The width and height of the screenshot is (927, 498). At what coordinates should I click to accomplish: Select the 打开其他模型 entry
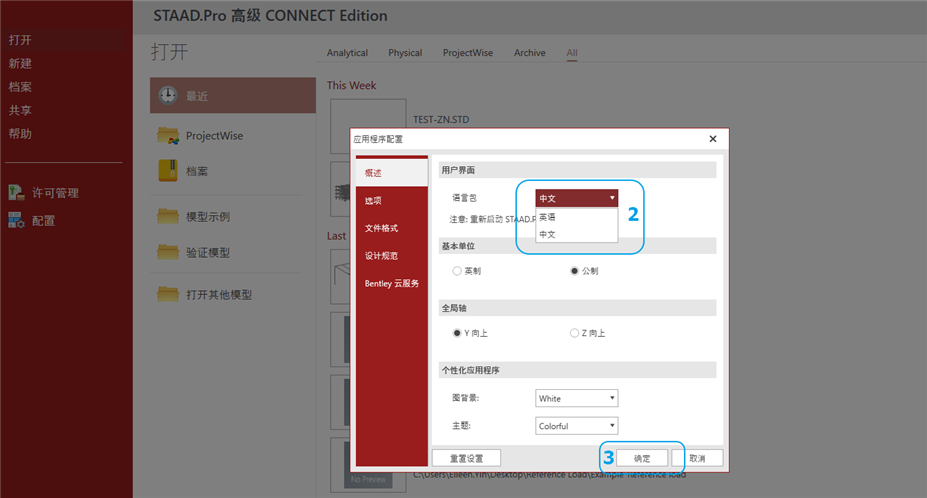(x=232, y=294)
